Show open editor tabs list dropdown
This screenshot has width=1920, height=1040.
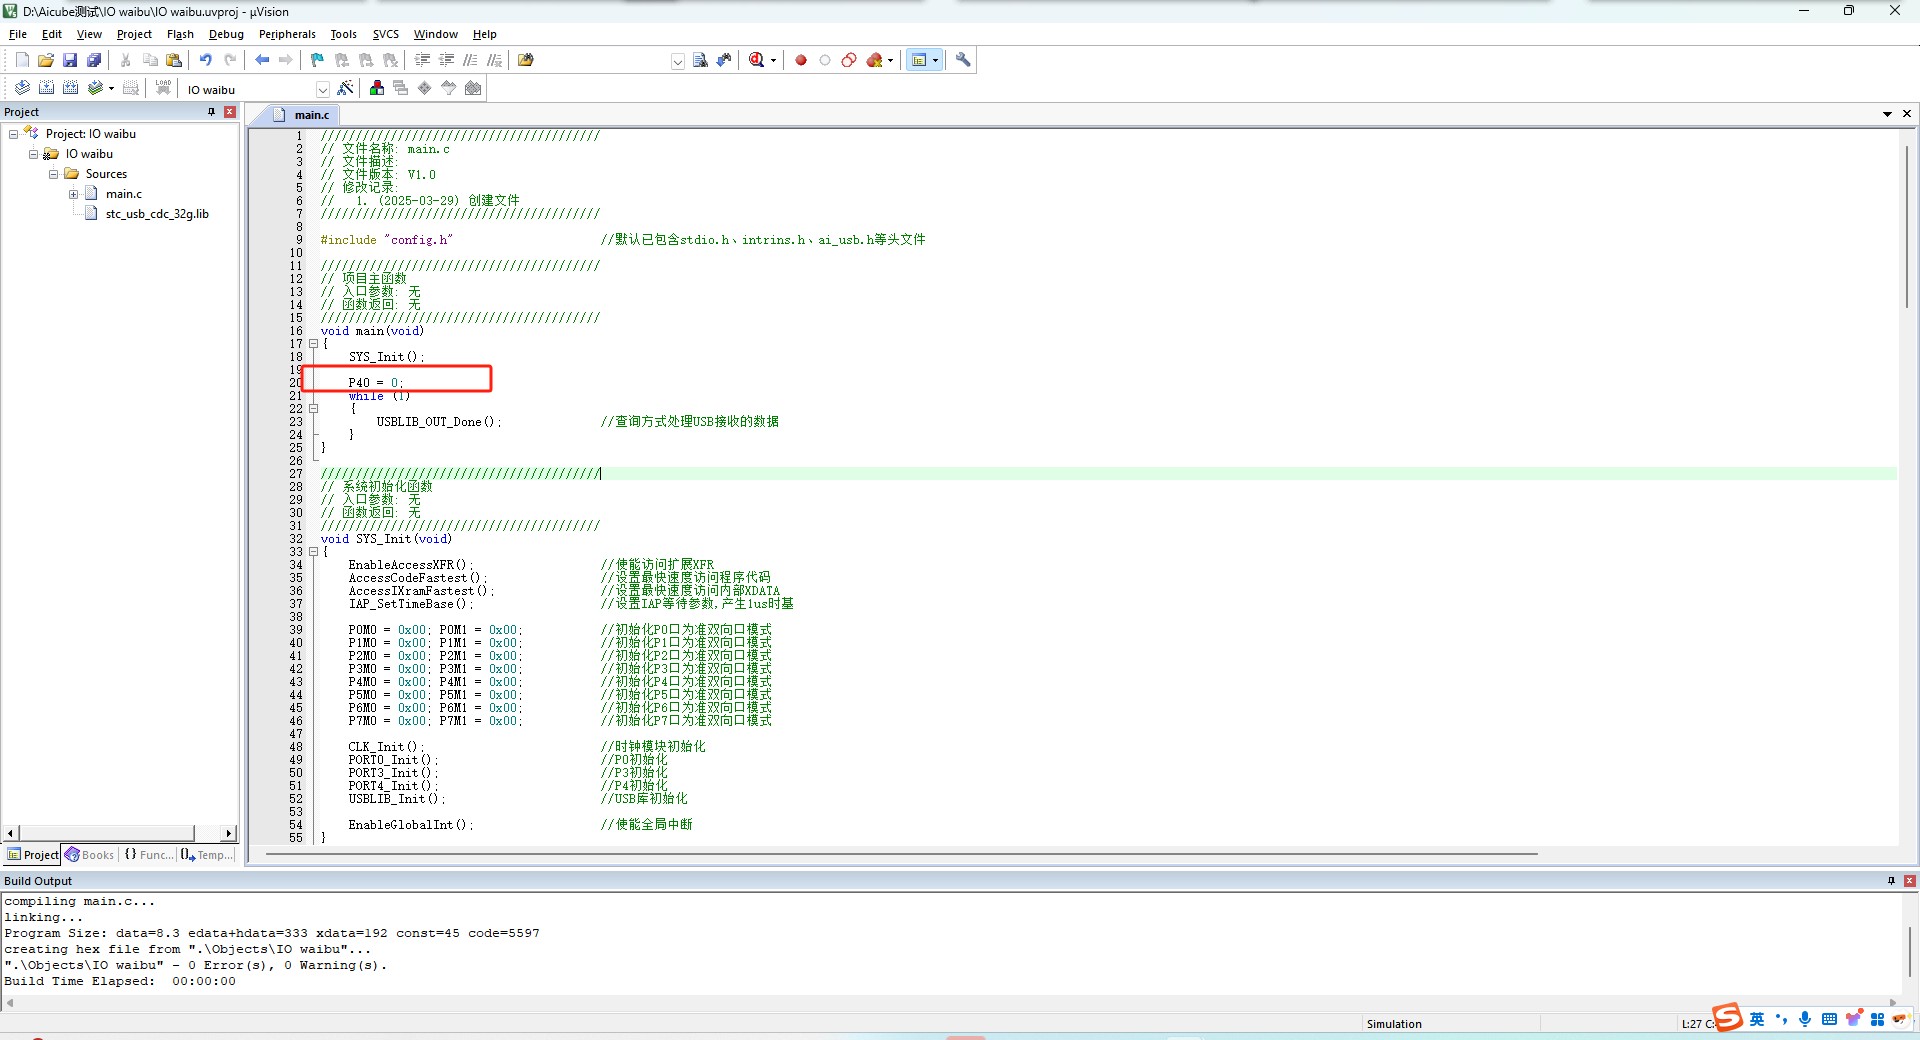pos(1887,114)
